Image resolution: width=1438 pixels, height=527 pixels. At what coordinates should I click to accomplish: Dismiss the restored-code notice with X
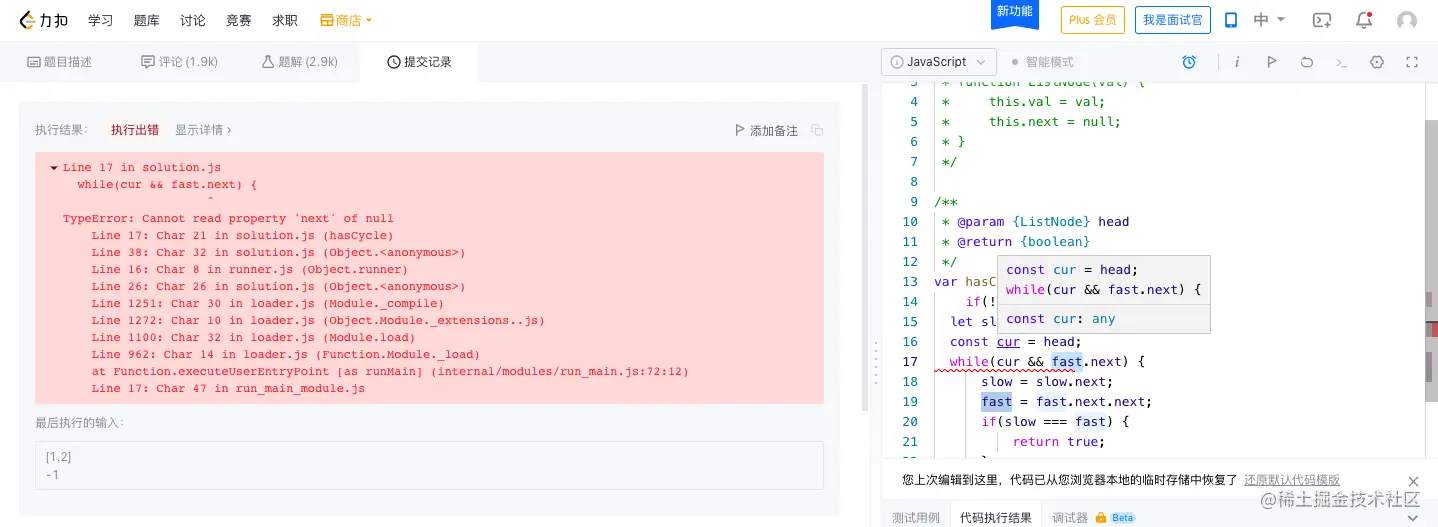(1413, 481)
